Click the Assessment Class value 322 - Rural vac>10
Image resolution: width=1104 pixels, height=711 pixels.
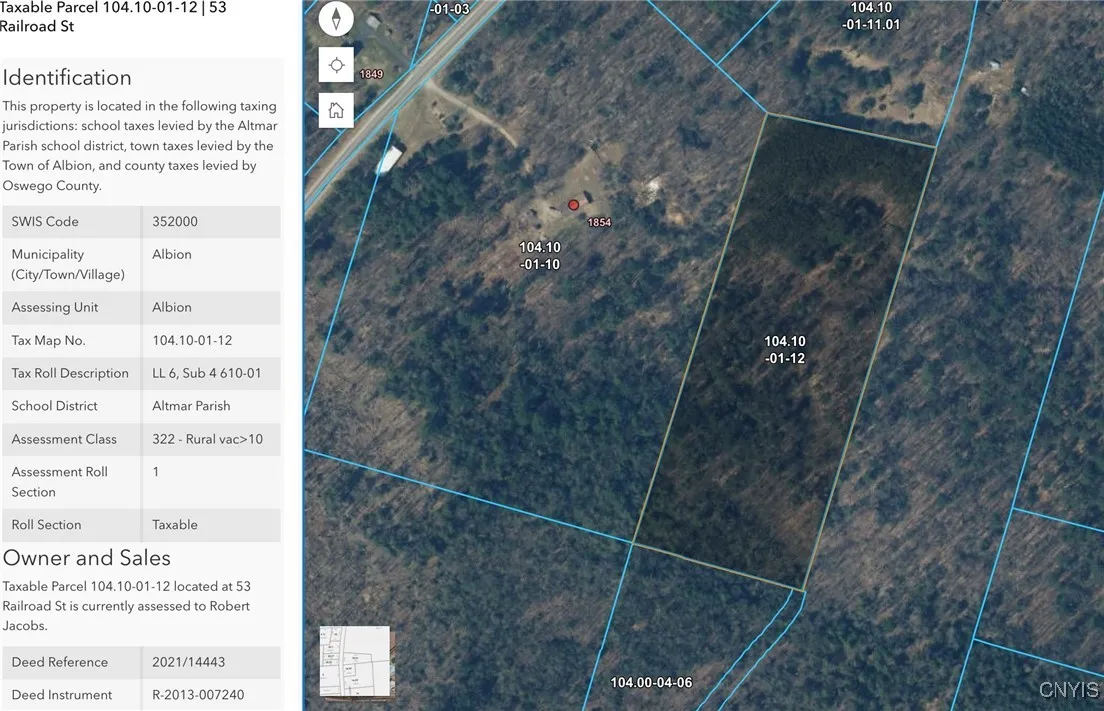pos(207,439)
